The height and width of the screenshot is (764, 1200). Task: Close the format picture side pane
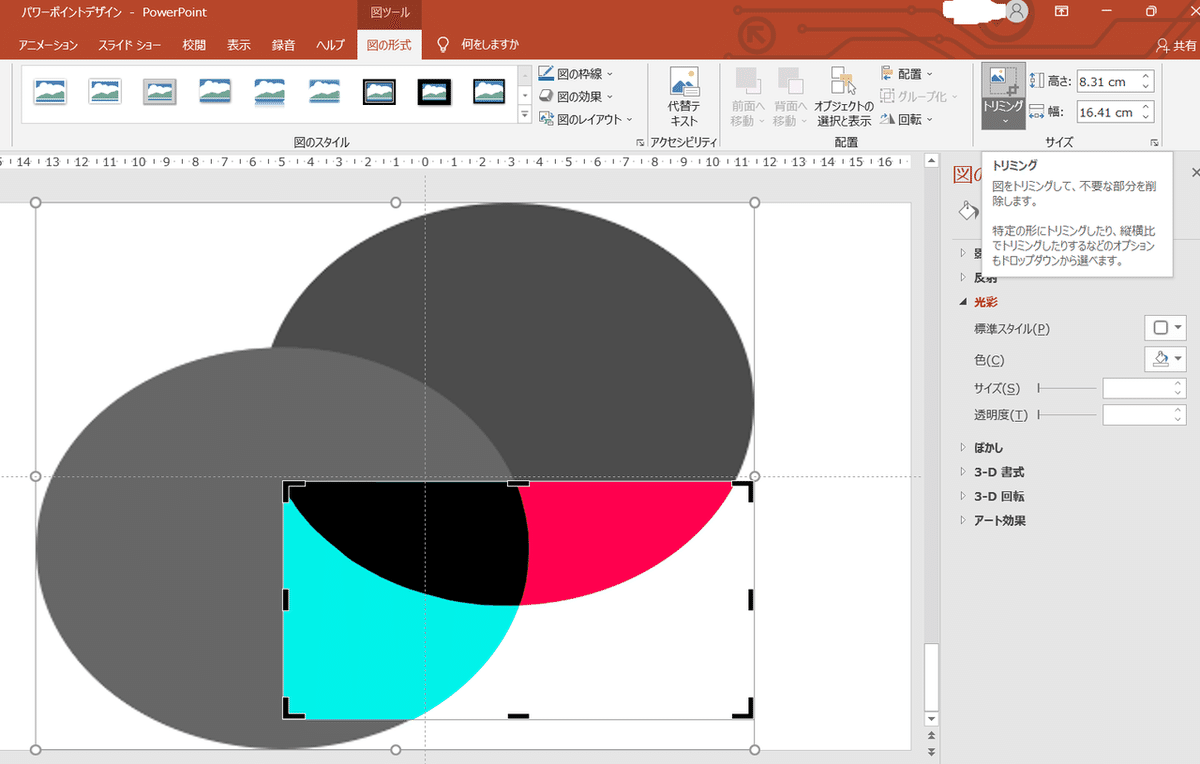1195,173
